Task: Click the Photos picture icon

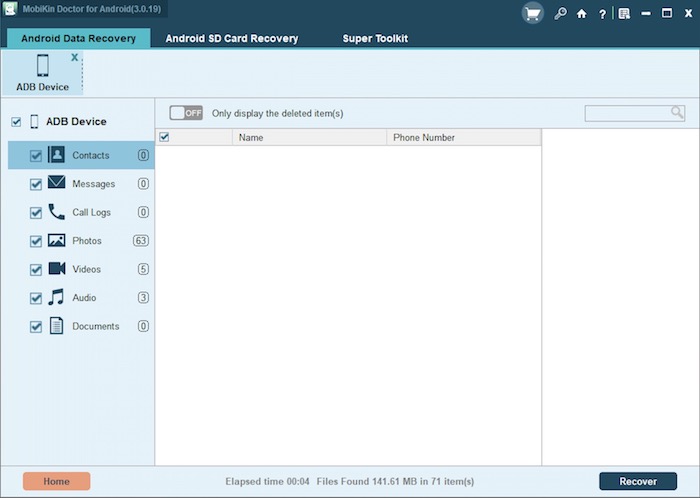Action: coord(56,241)
